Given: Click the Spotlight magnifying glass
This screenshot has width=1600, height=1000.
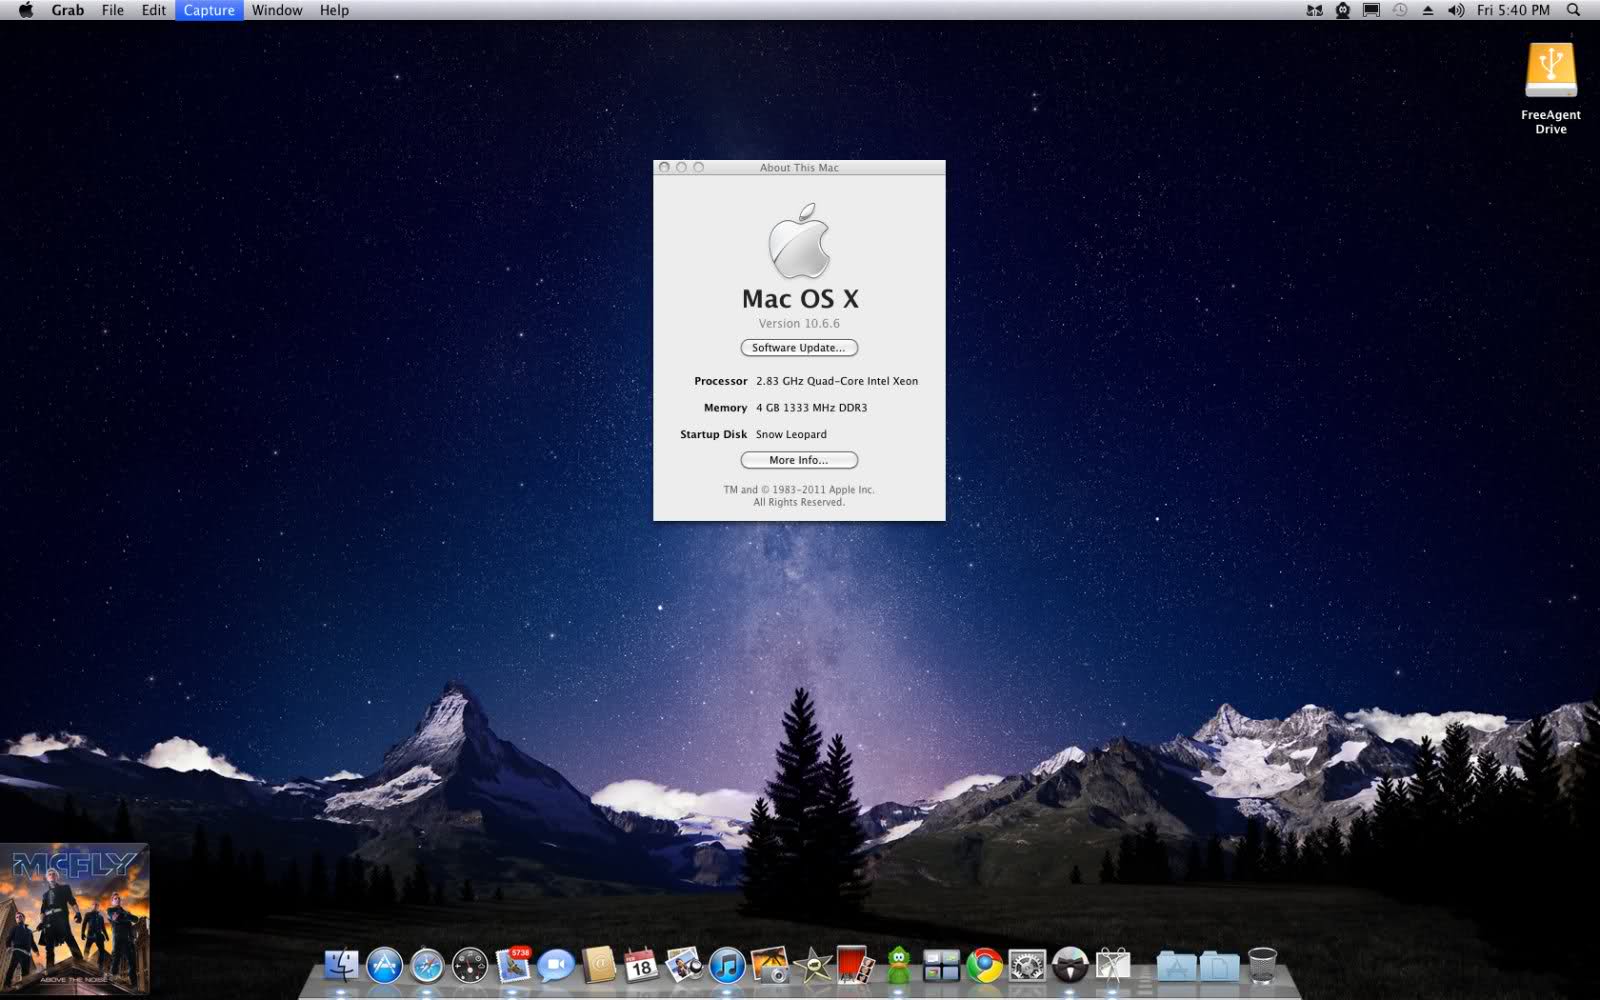Looking at the screenshot, I should 1574,10.
